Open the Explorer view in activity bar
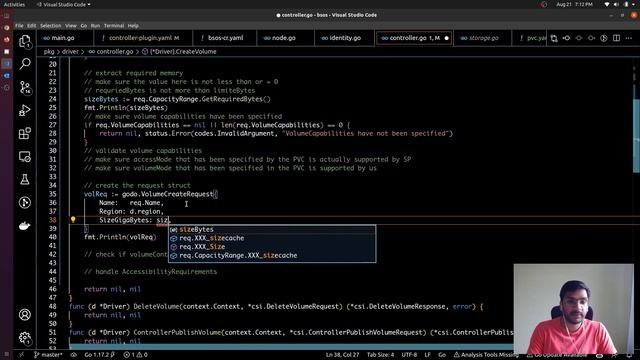Viewport: 640px width, 360px height. coord(25,41)
